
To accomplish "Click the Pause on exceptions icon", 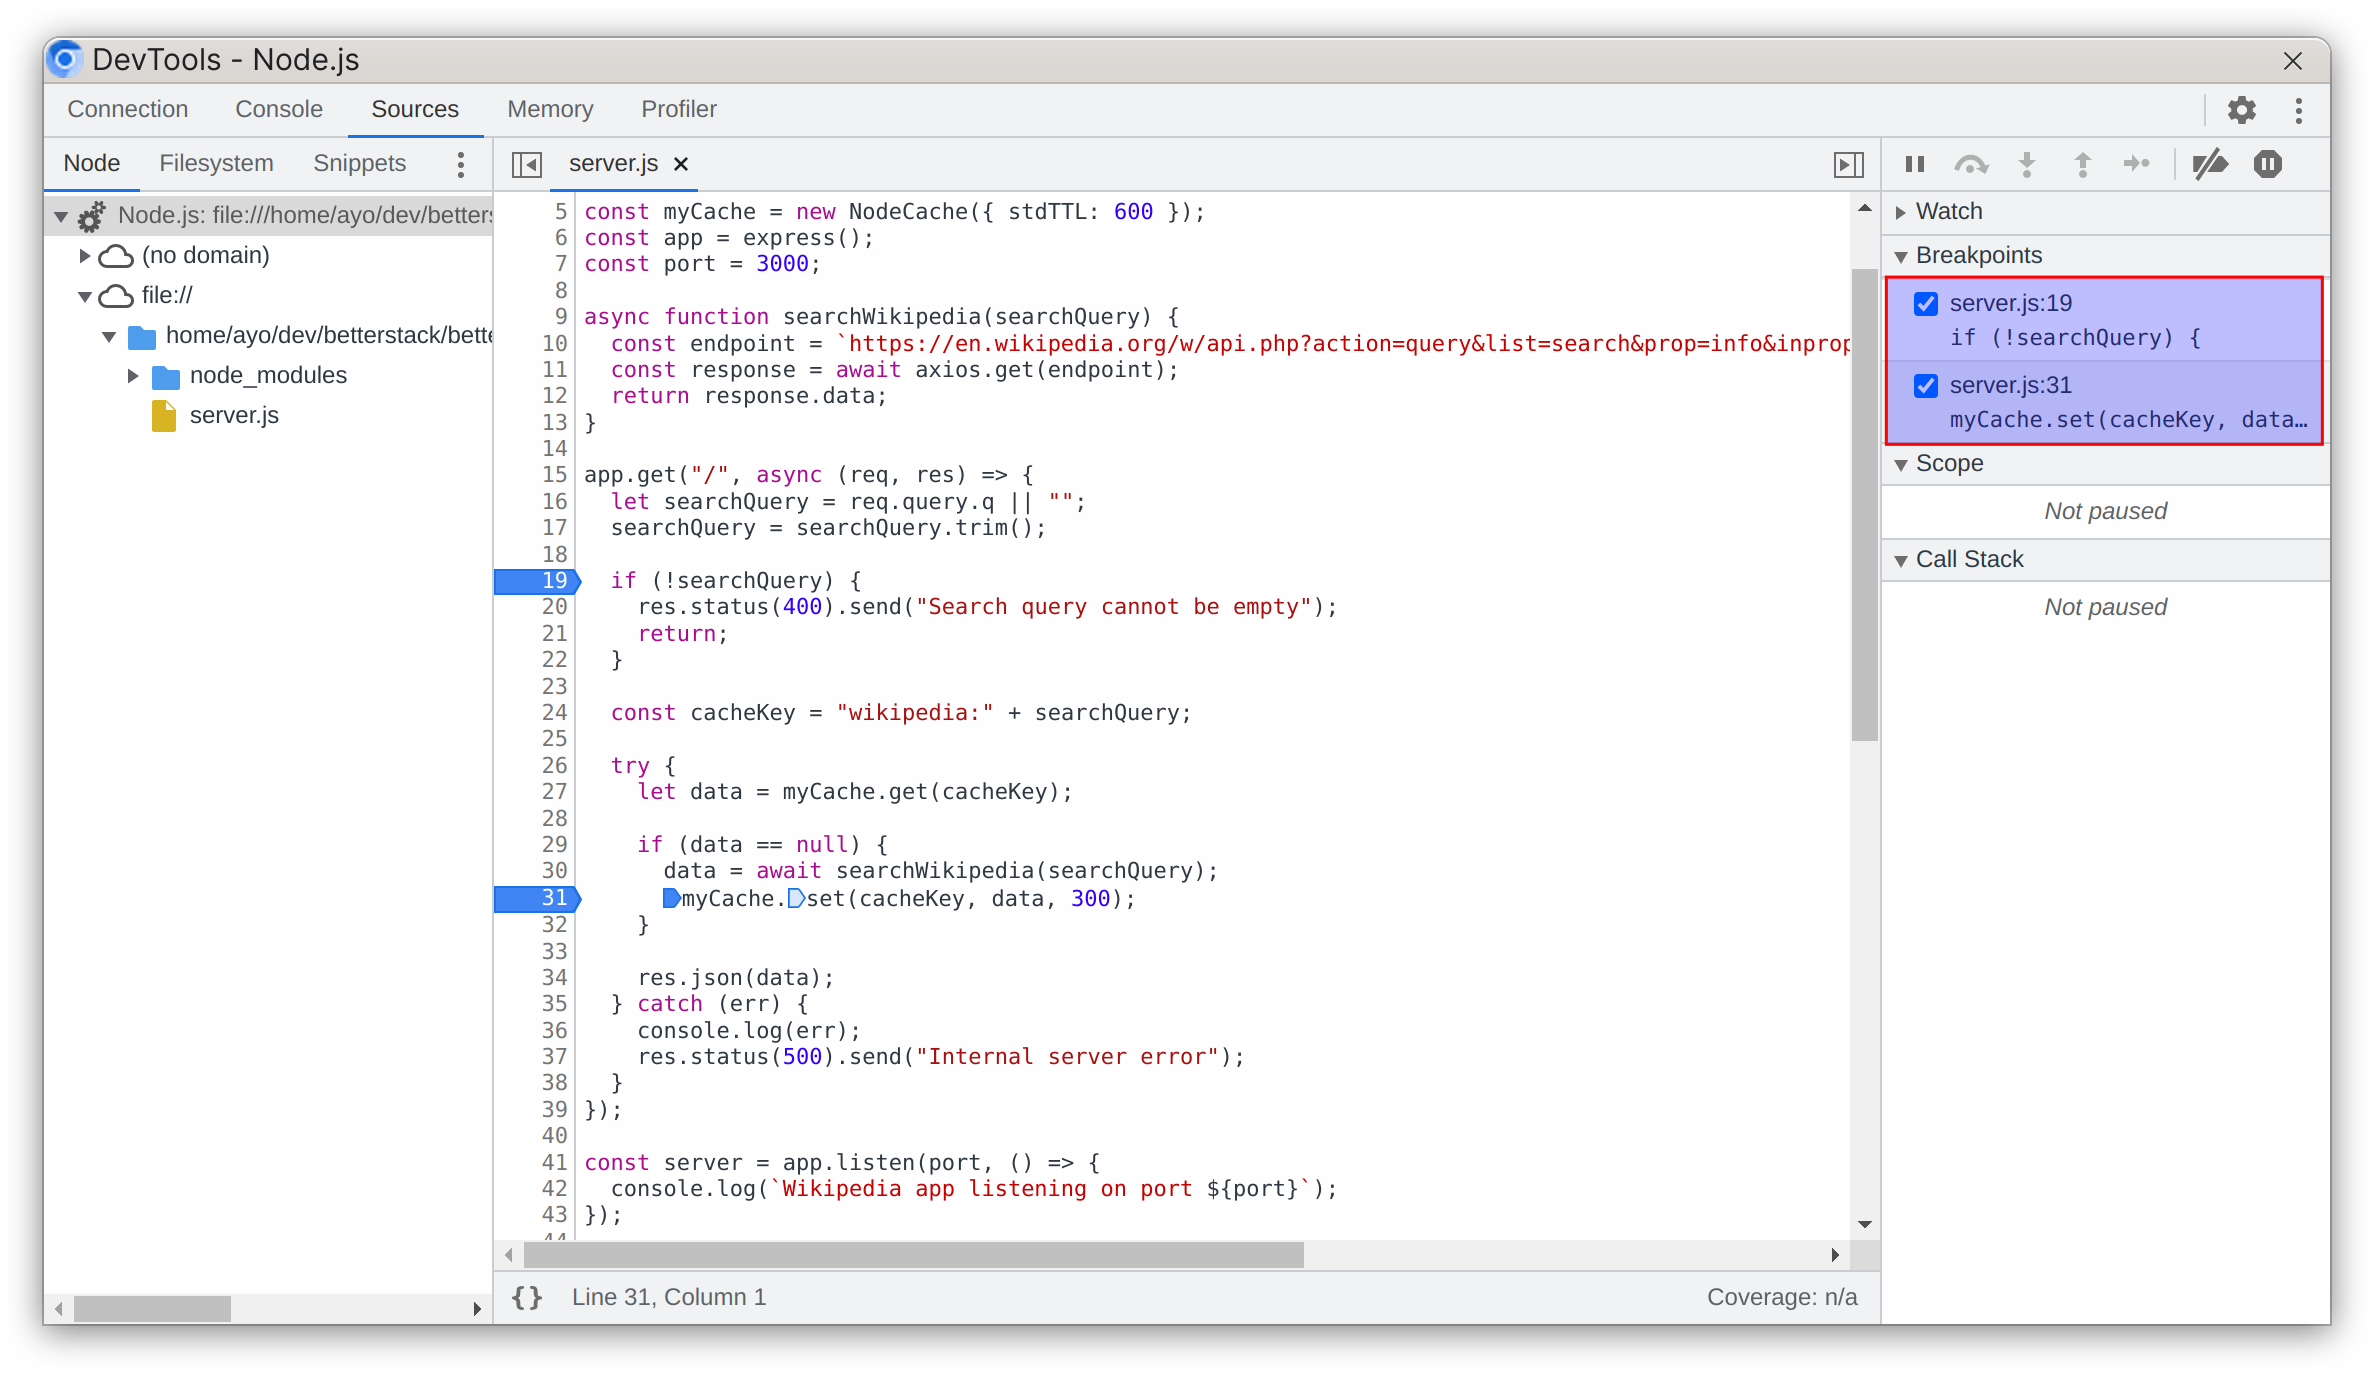I will coord(2268,164).
